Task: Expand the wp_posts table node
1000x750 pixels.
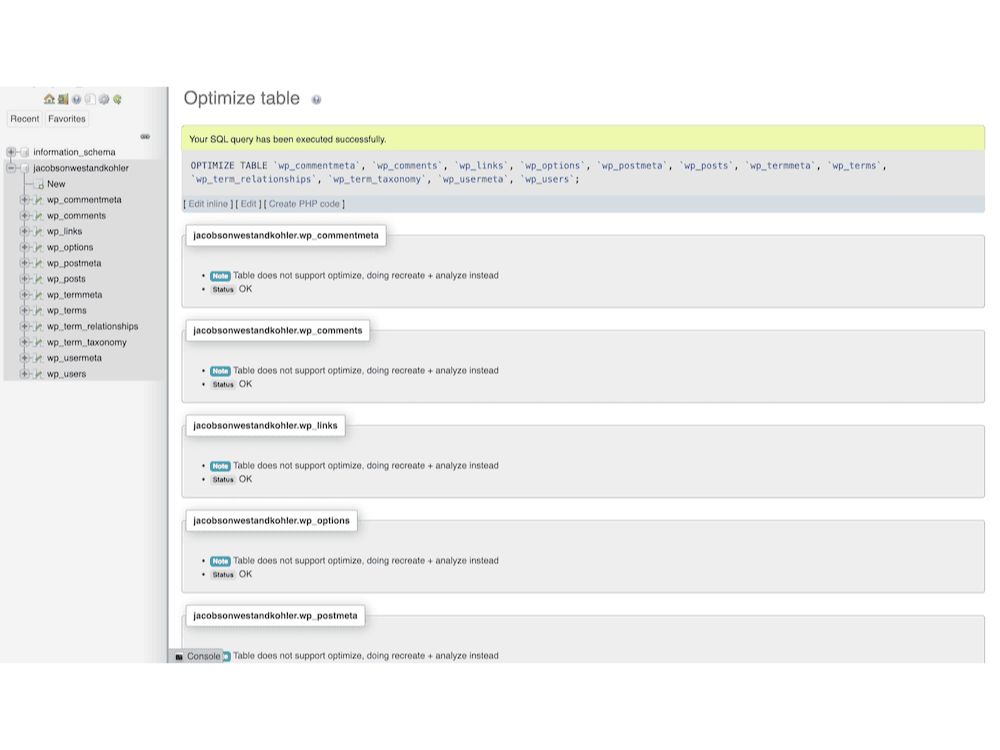Action: point(24,279)
